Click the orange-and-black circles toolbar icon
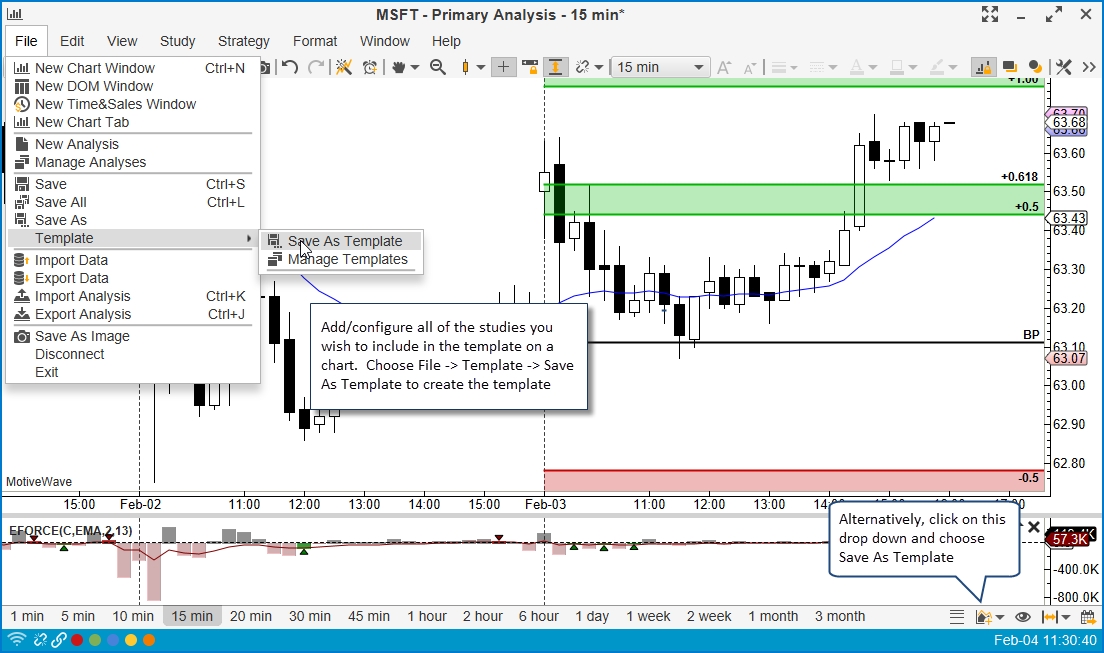Viewport: 1104px width, 653px height. pyautogui.click(x=1035, y=67)
